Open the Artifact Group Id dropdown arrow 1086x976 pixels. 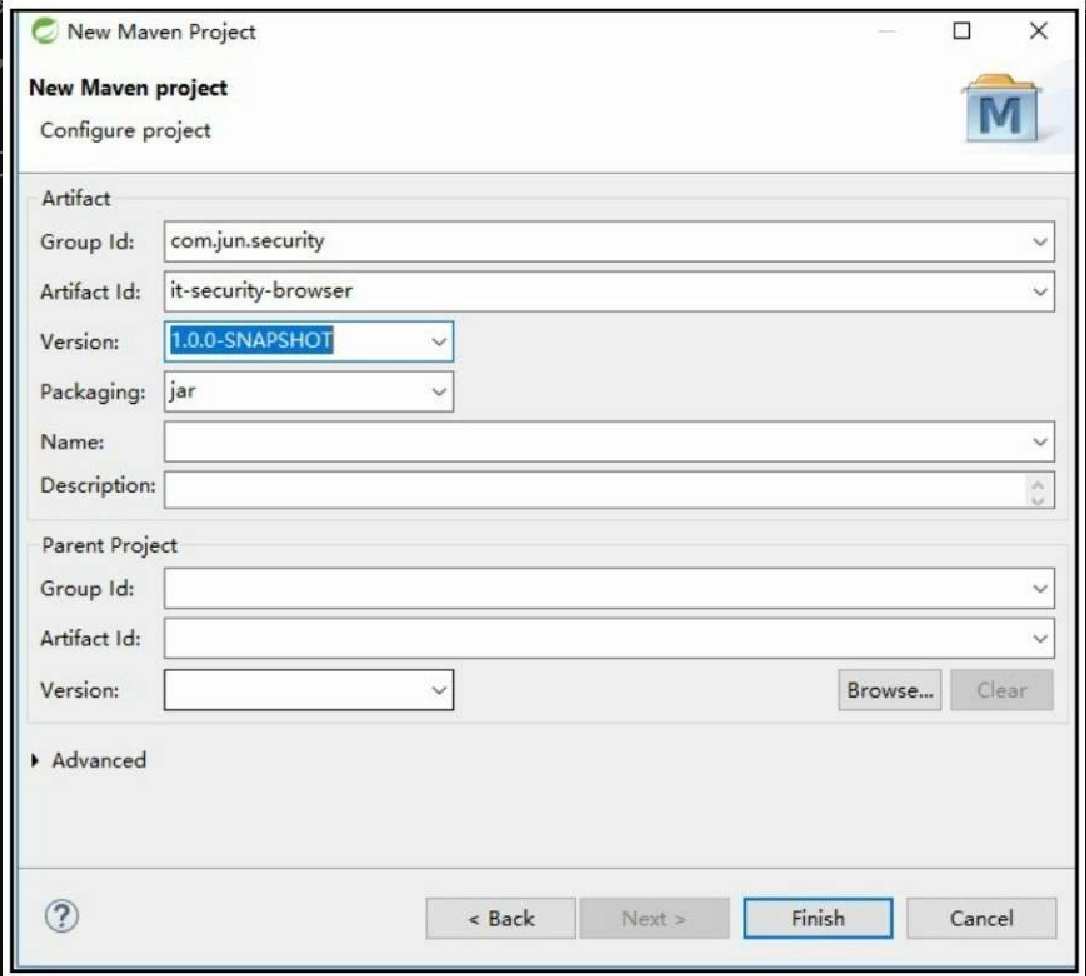pyautogui.click(x=1040, y=242)
